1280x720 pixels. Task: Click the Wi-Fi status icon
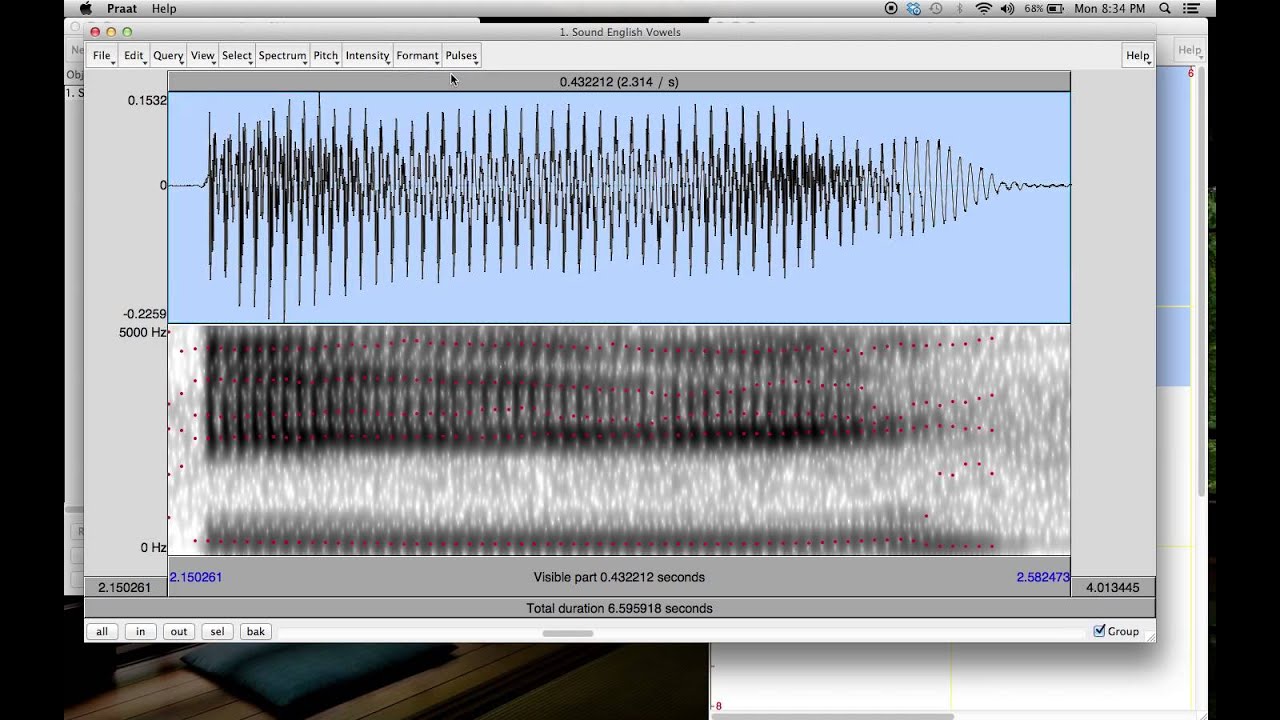pyautogui.click(x=983, y=8)
